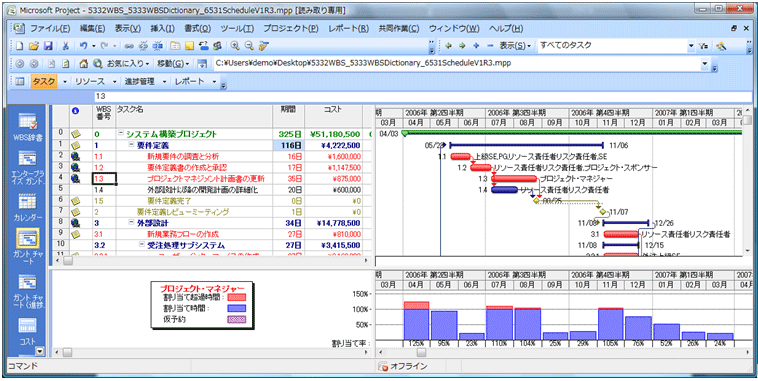This screenshot has width=758, height=381.
Task: Click the Undo arrow toolbar icon
Action: tap(83, 46)
